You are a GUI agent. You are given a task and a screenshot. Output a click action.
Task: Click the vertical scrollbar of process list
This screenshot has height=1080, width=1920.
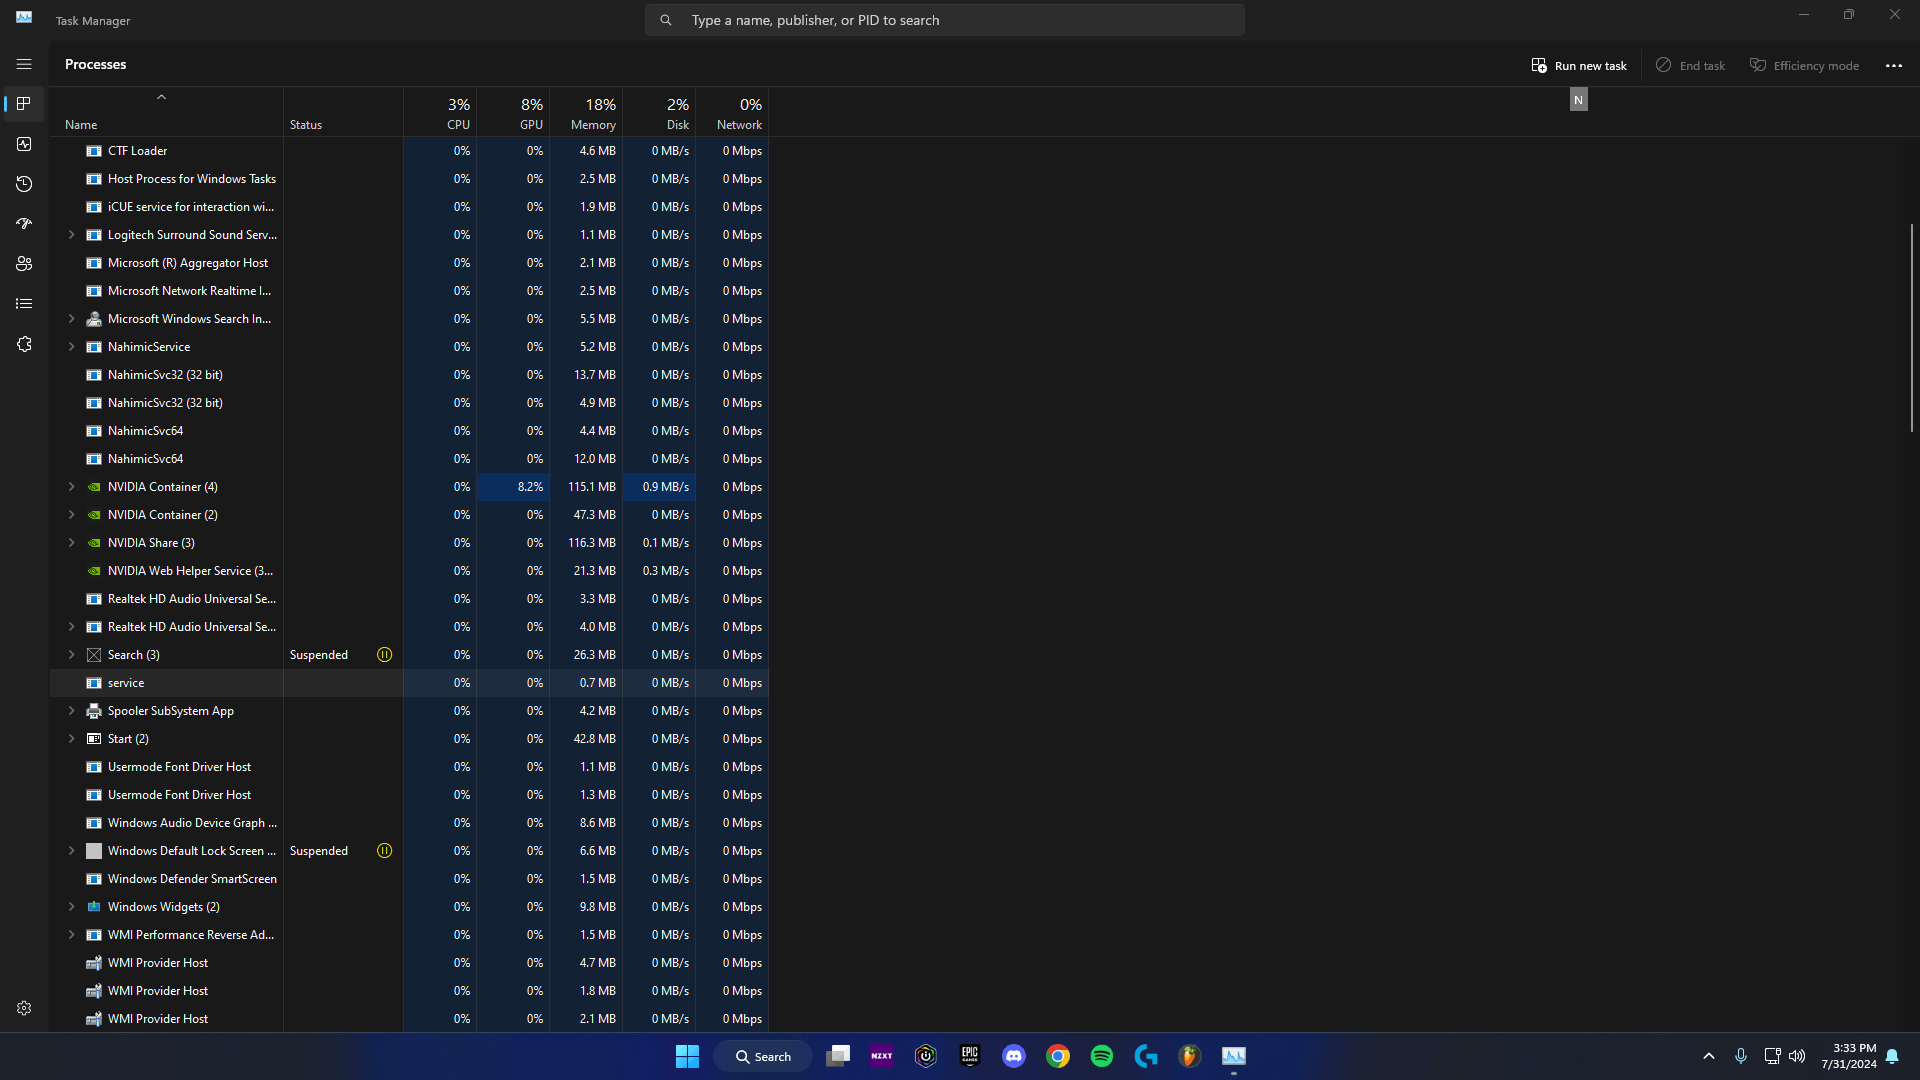(1911, 327)
